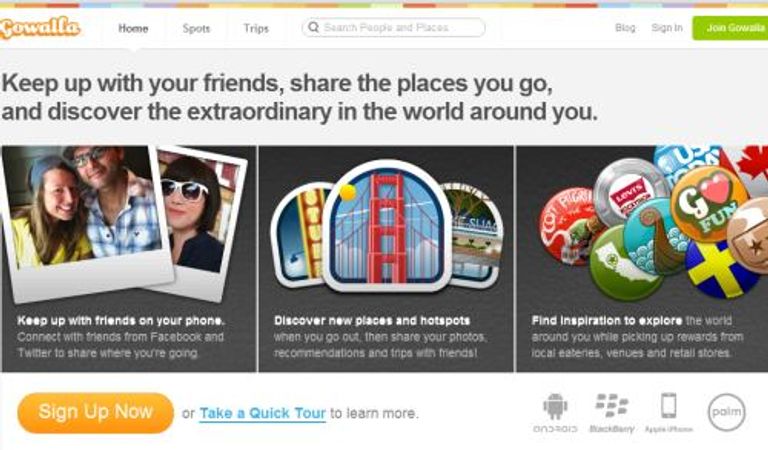Select the Apple iPhone icon

point(669,413)
